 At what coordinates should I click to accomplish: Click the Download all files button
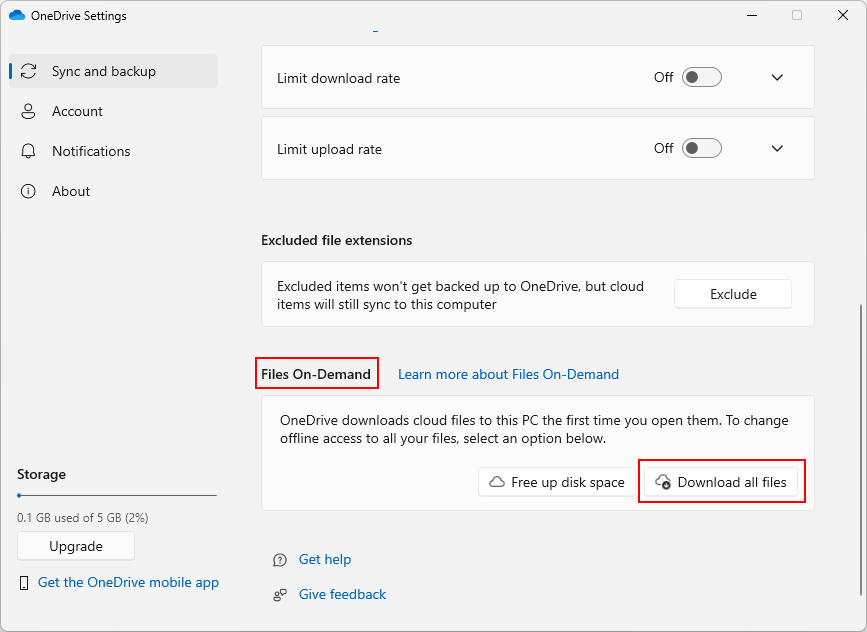coord(721,482)
